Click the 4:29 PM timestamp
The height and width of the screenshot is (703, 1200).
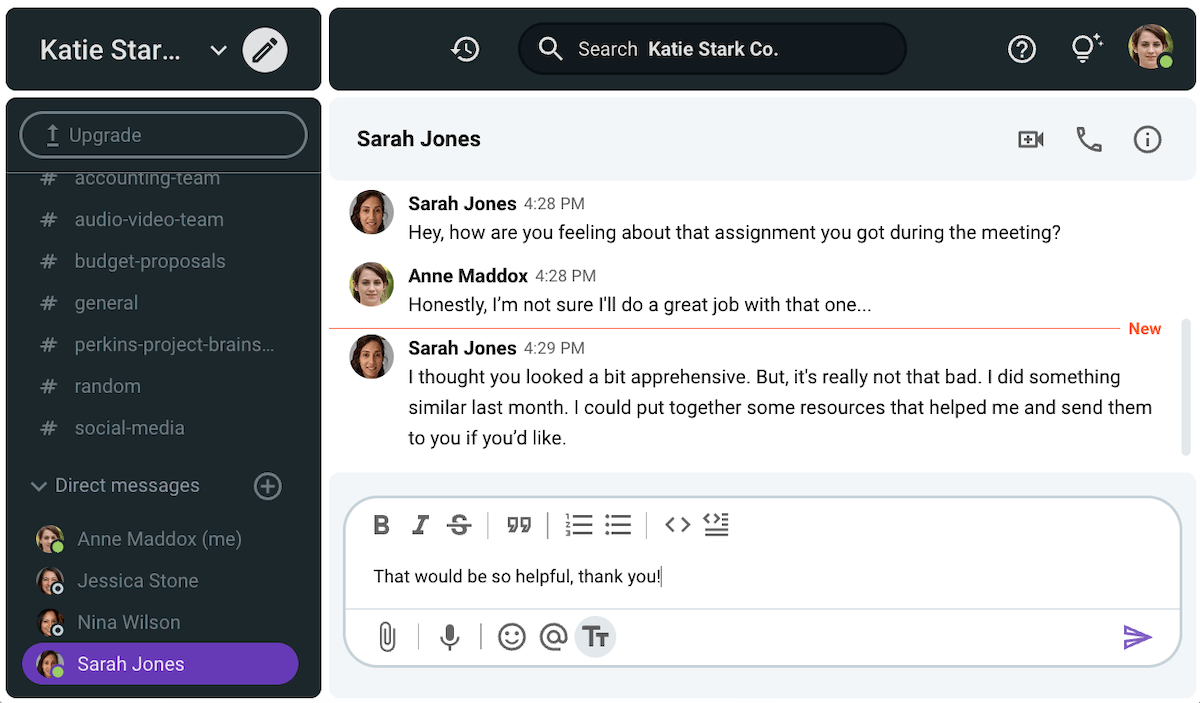(x=555, y=349)
